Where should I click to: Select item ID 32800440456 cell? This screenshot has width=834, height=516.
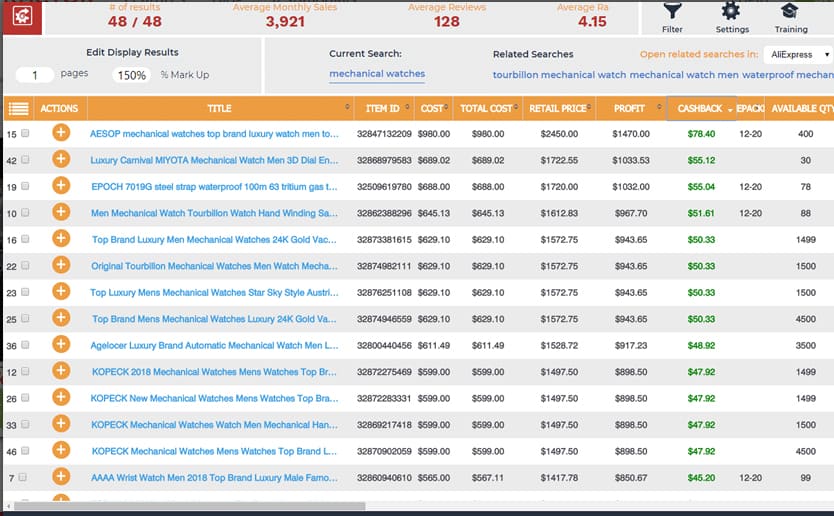point(384,346)
